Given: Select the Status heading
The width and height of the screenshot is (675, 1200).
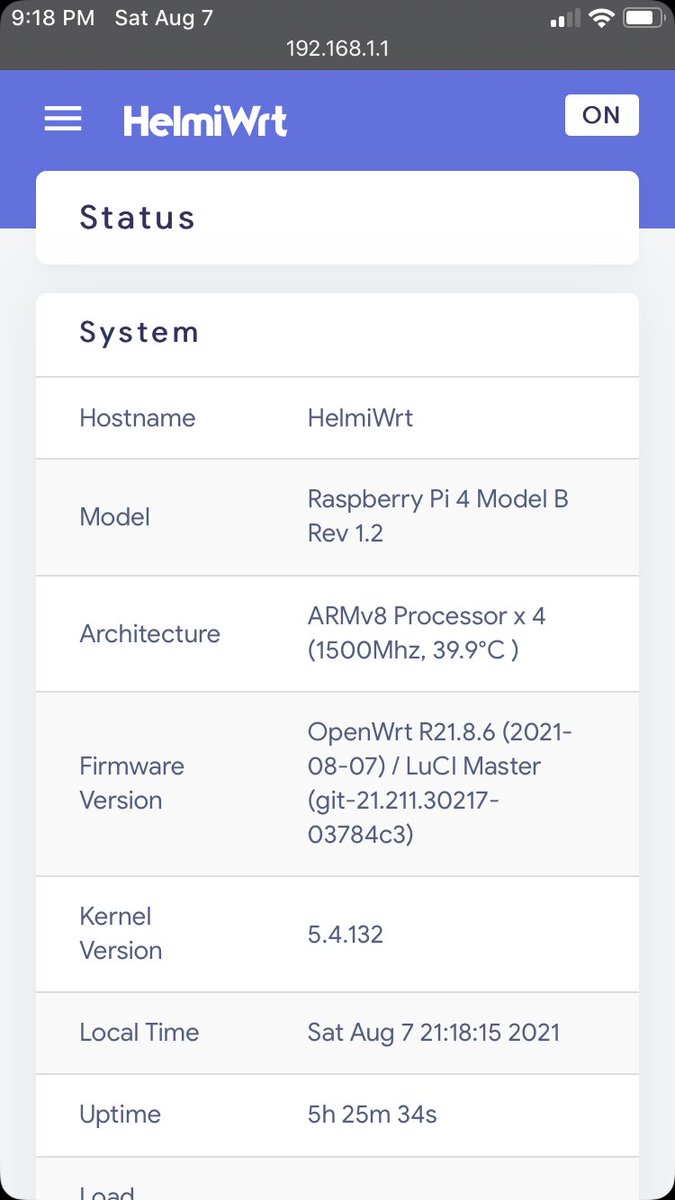Looking at the screenshot, I should 137,217.
